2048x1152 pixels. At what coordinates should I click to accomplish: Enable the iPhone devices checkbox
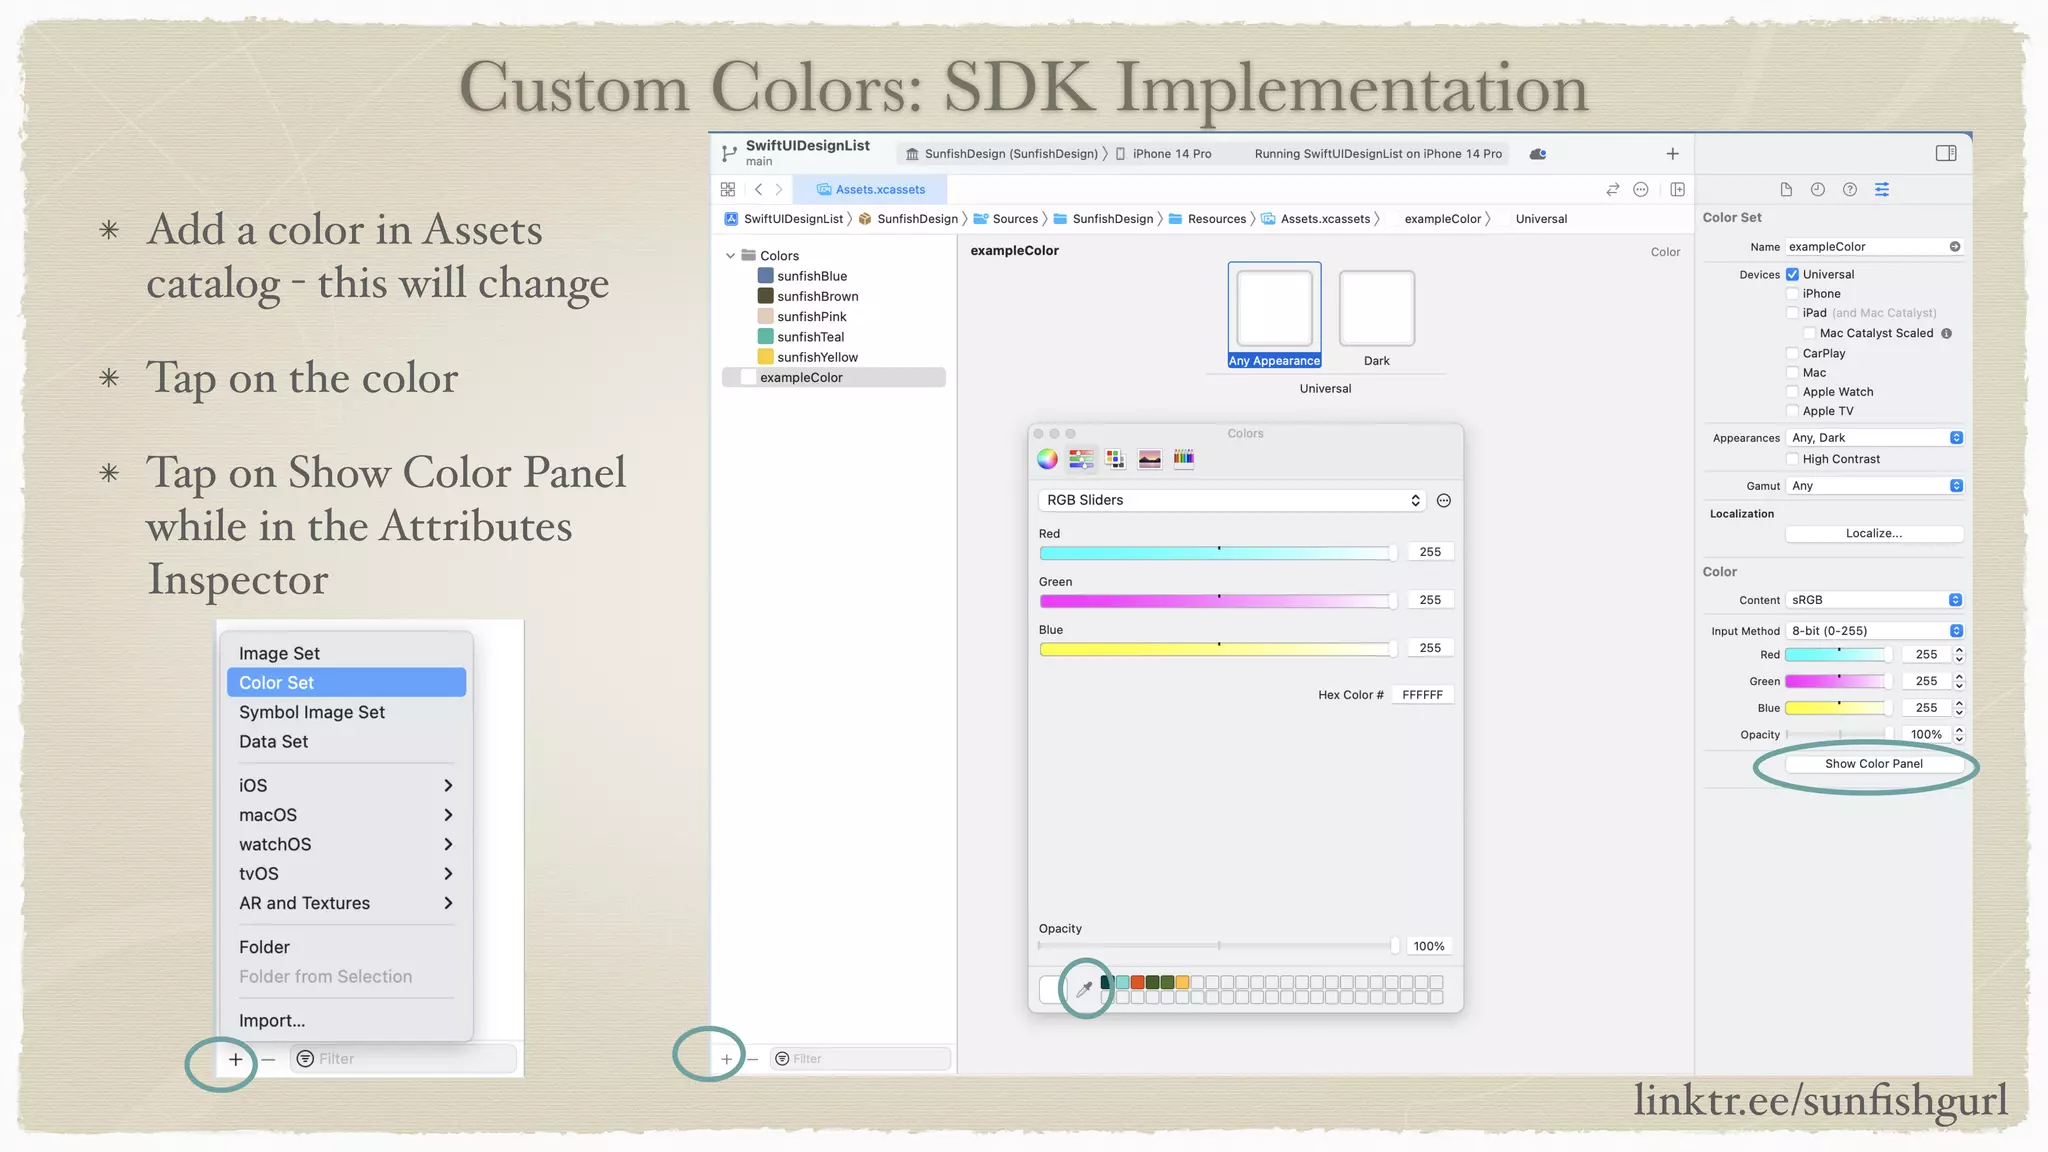1793,294
